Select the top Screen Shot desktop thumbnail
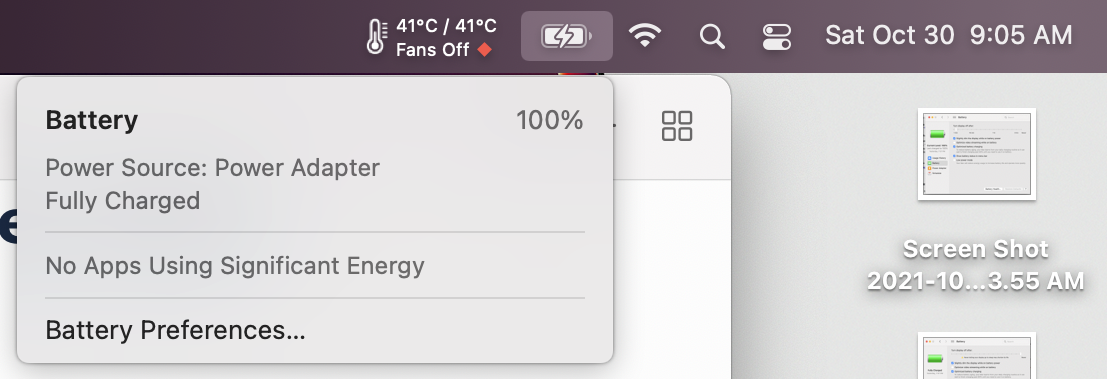1107x379 pixels. (x=976, y=154)
